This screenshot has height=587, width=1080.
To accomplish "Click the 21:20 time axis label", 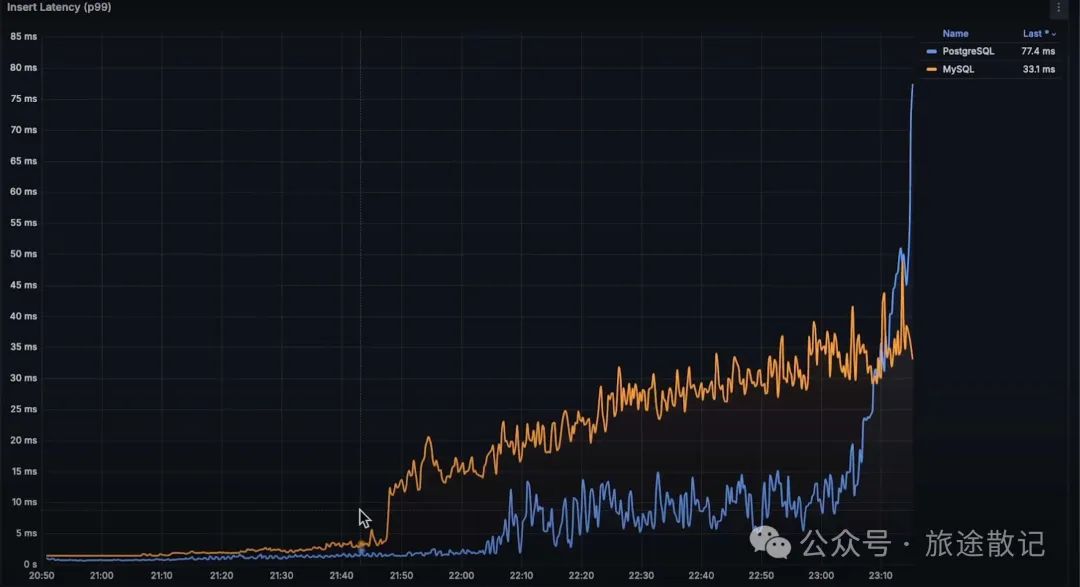I will click(221, 575).
